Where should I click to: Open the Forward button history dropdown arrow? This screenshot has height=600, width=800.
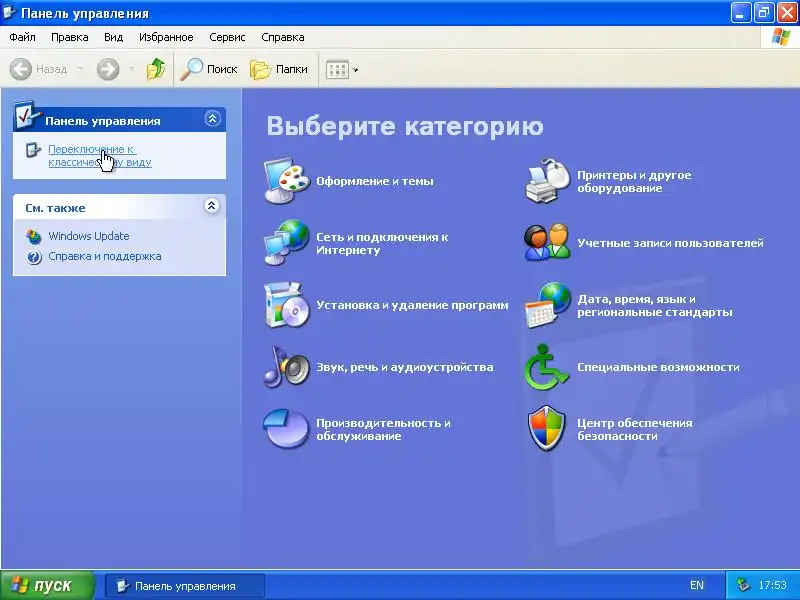point(131,69)
